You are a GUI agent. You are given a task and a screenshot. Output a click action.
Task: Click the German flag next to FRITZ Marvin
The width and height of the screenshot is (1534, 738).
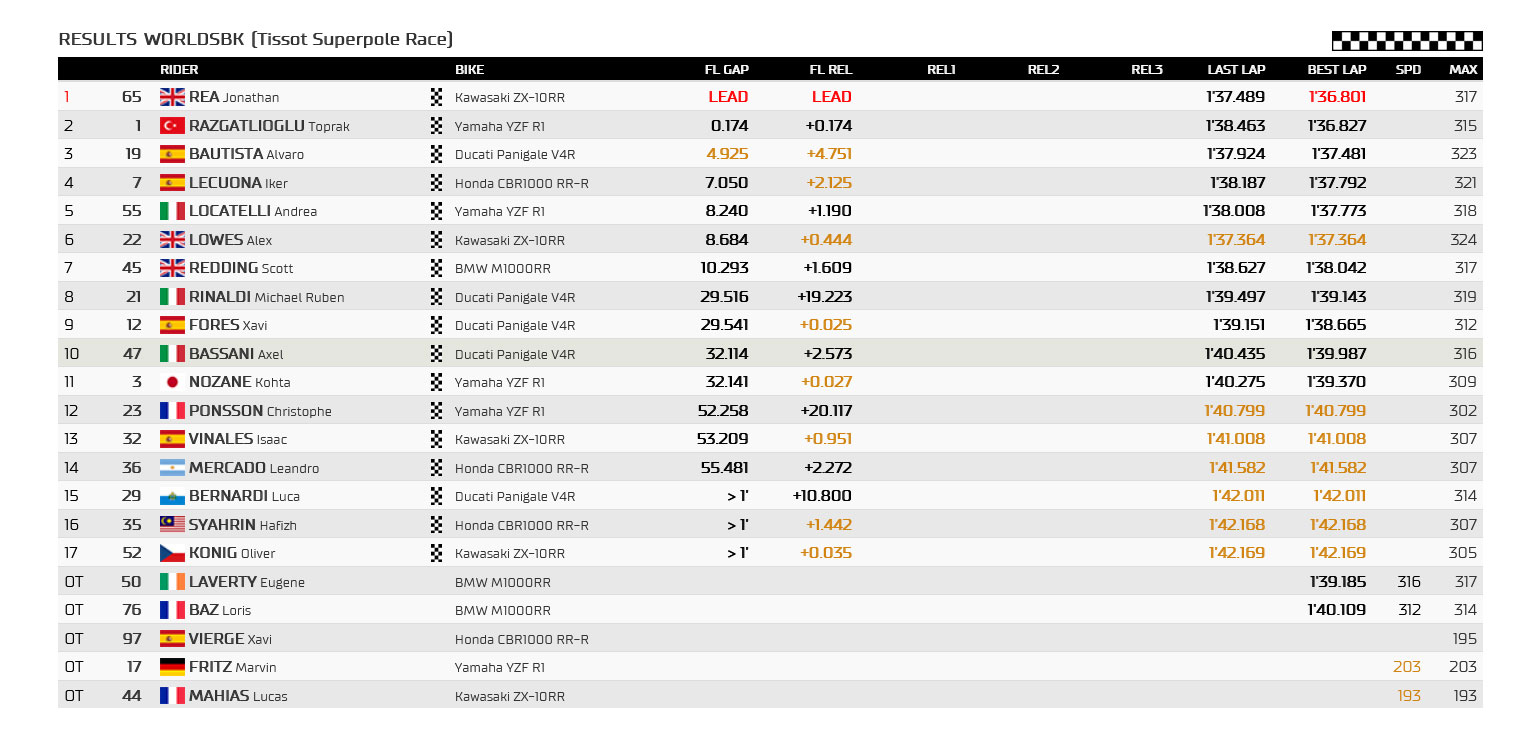coord(172,667)
